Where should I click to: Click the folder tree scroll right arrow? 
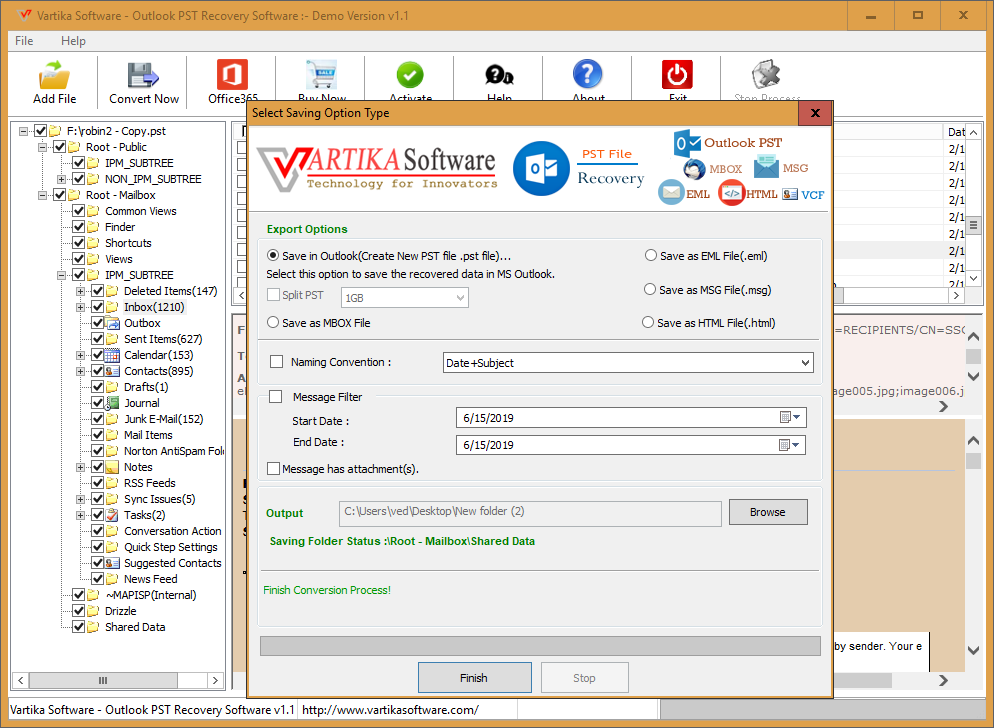(x=215, y=680)
